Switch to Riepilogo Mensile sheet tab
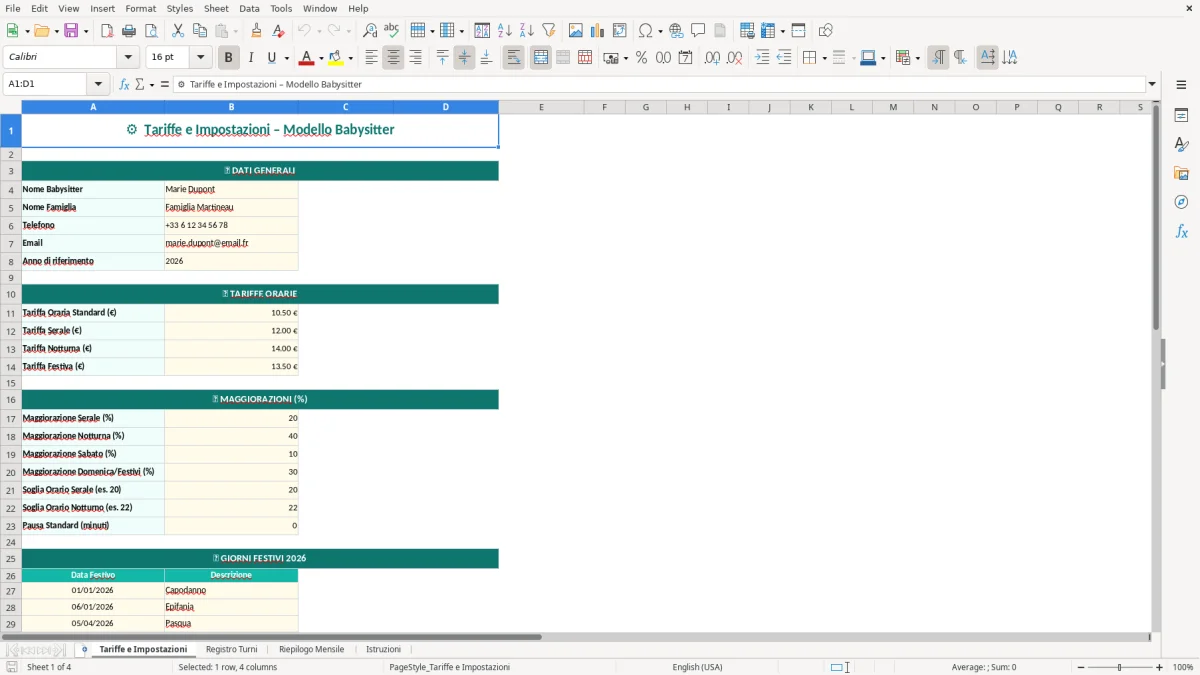This screenshot has height=675, width=1200. [311, 649]
